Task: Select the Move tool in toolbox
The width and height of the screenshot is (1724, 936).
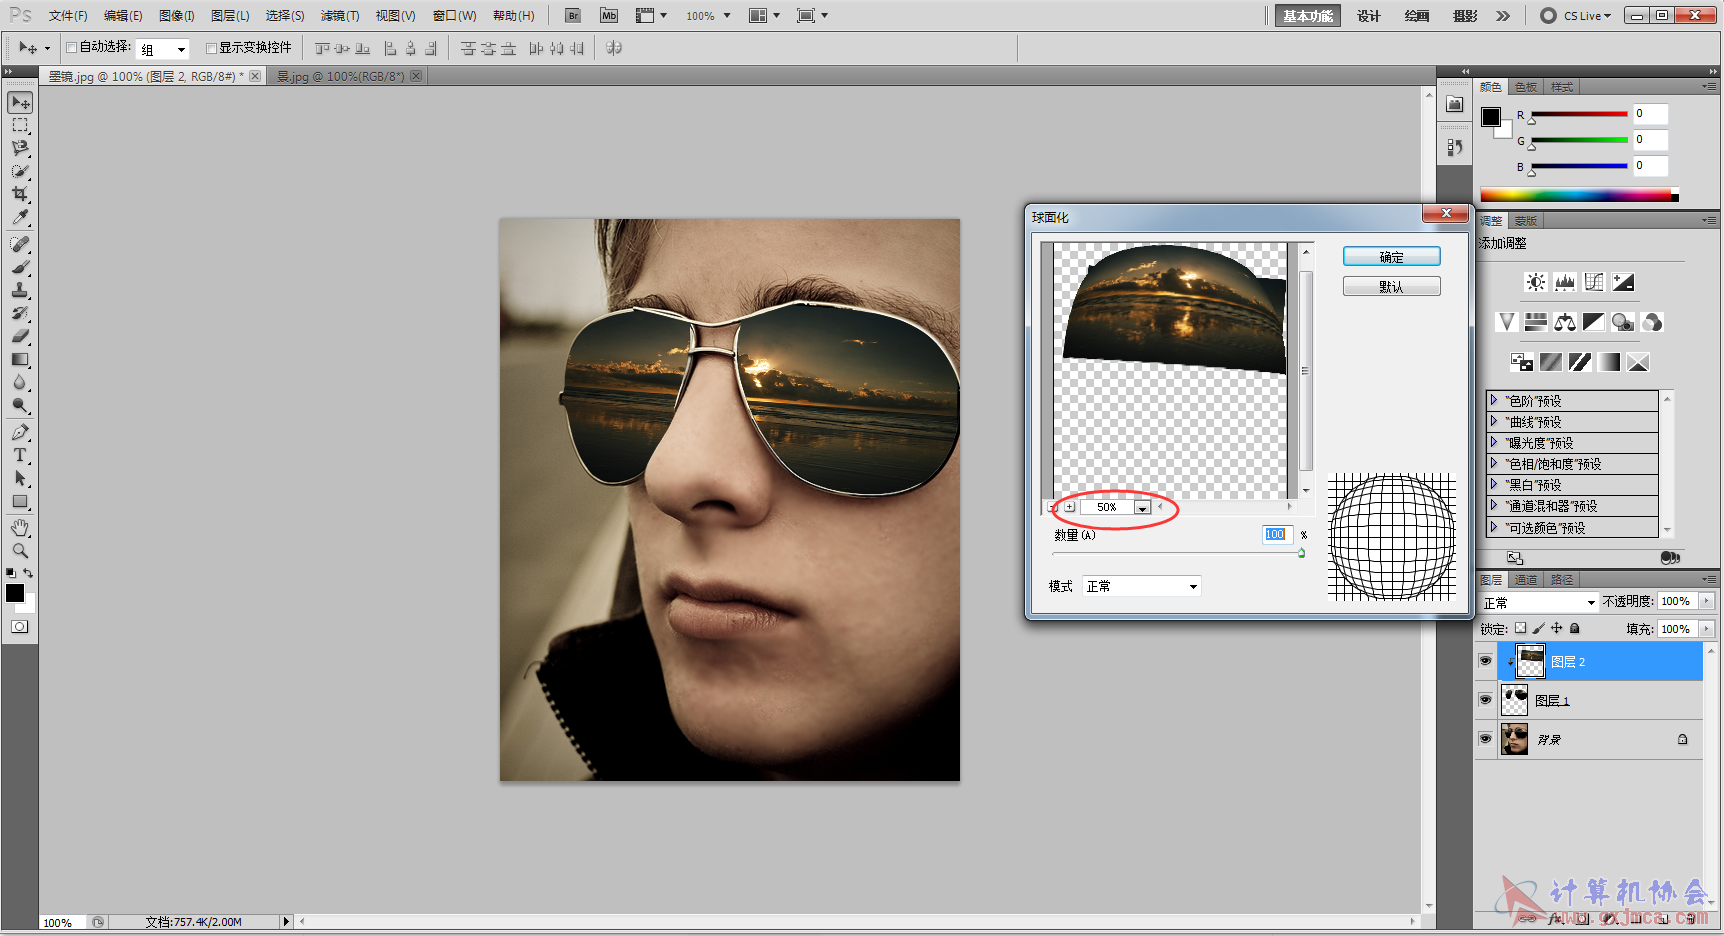Action: 20,103
